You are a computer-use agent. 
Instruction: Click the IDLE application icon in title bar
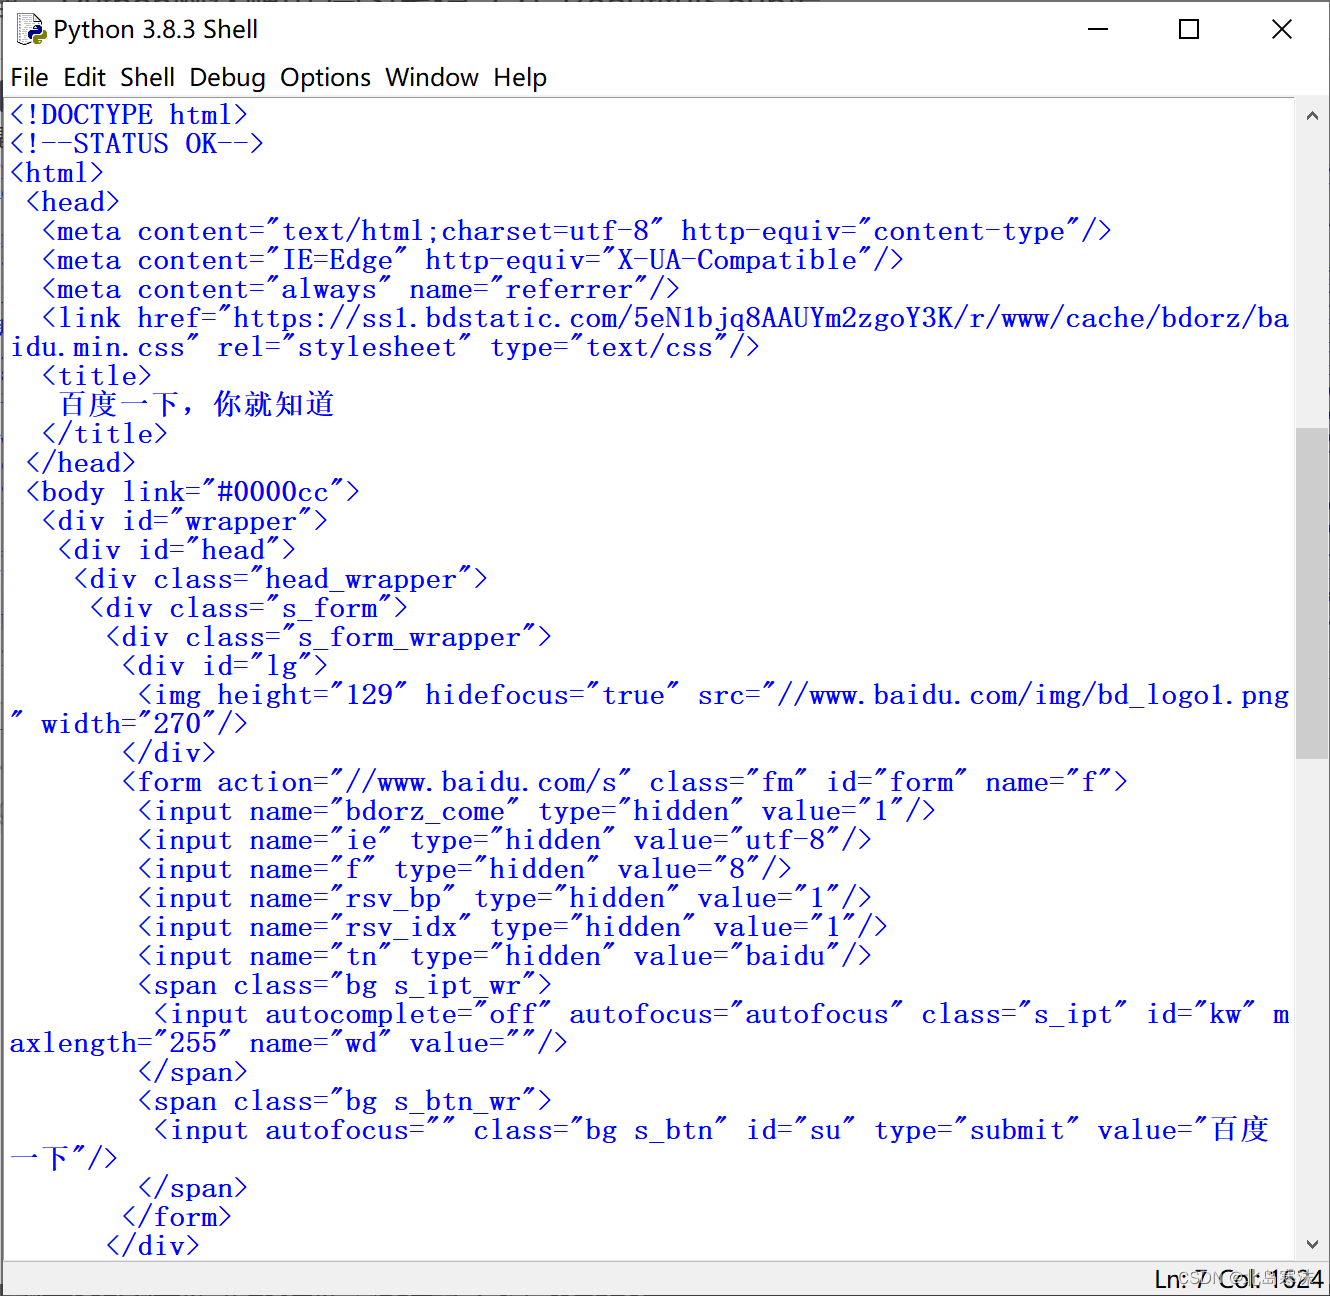[30, 29]
